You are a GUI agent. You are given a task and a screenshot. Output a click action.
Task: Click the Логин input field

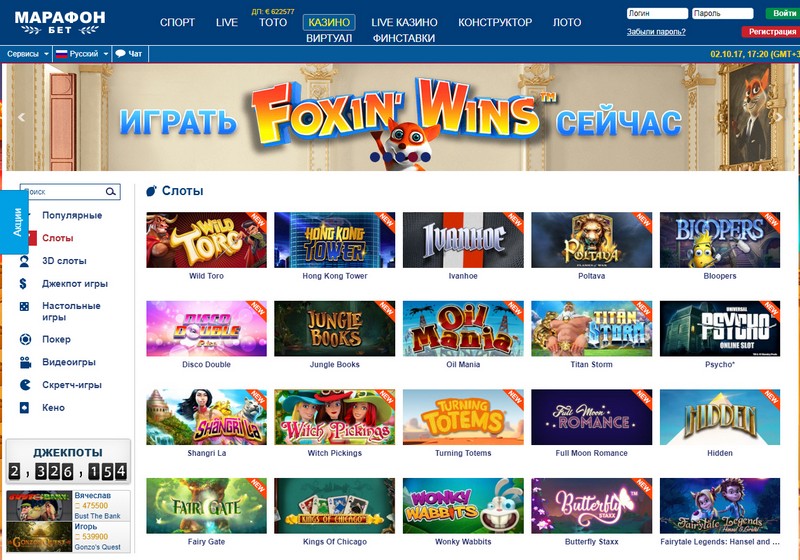click(x=657, y=13)
